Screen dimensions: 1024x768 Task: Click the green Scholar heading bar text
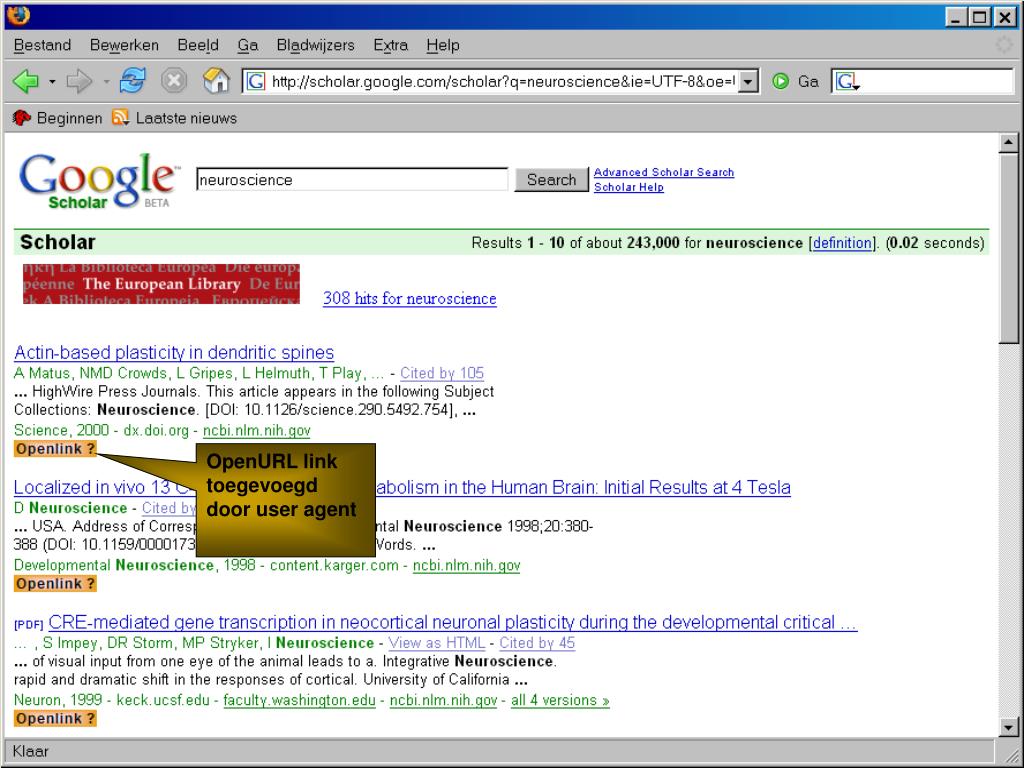[57, 242]
